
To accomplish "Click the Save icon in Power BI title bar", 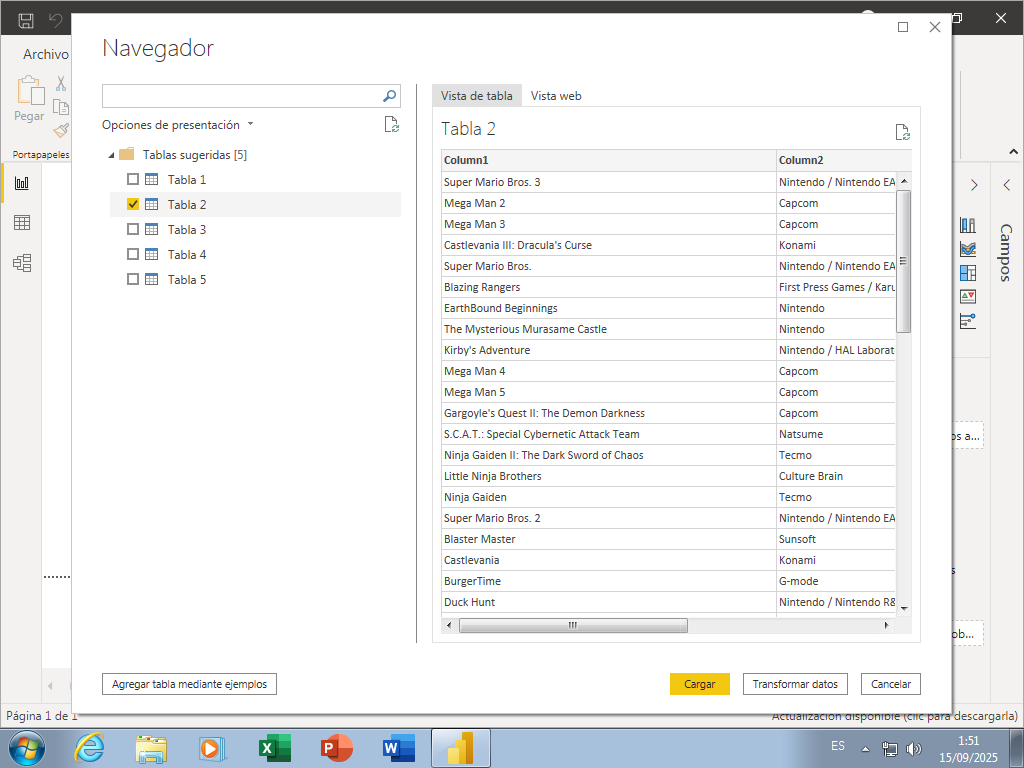I will coord(25,20).
